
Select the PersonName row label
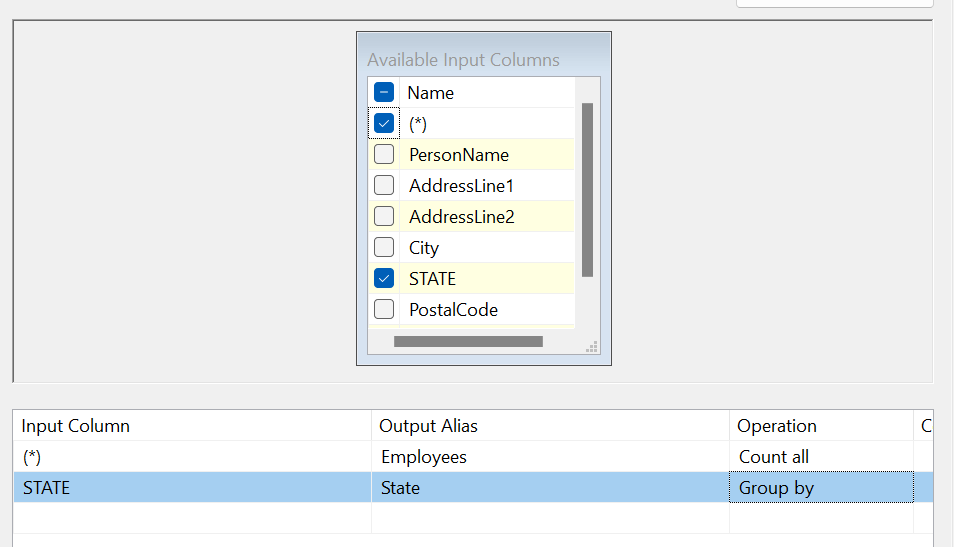459,155
